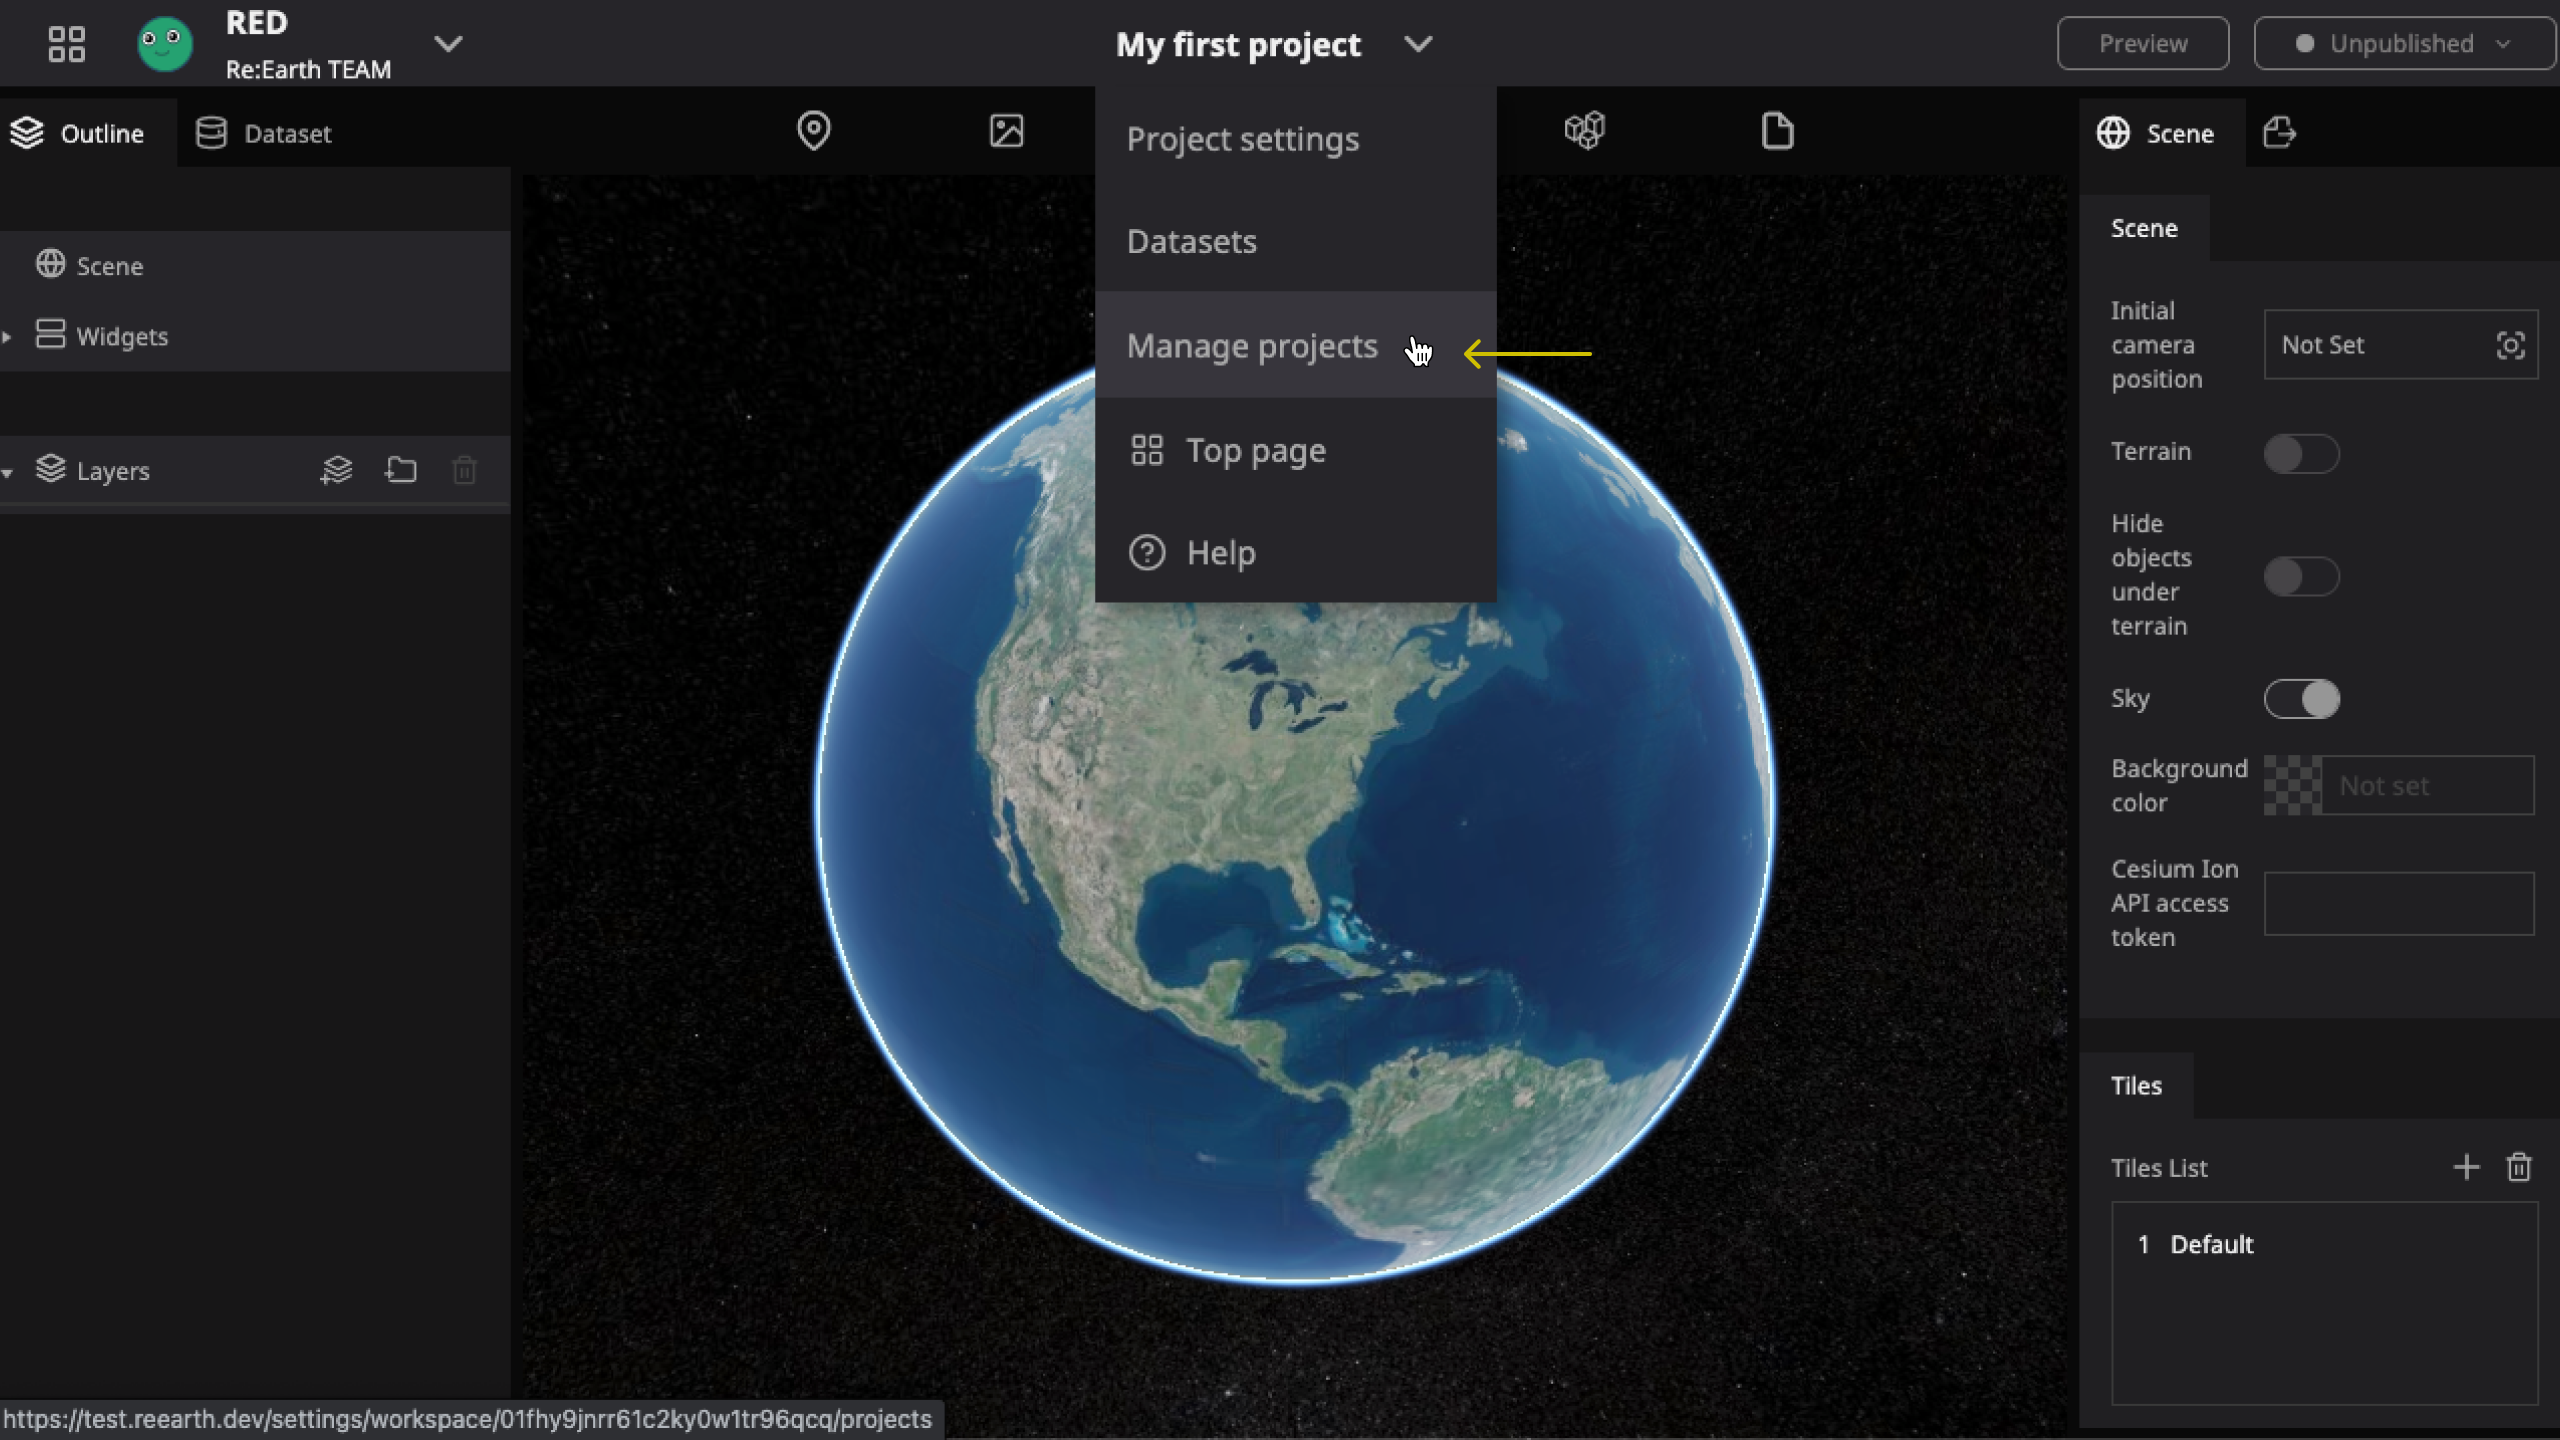Select the Add Marker icon in toolbar

[x=812, y=130]
